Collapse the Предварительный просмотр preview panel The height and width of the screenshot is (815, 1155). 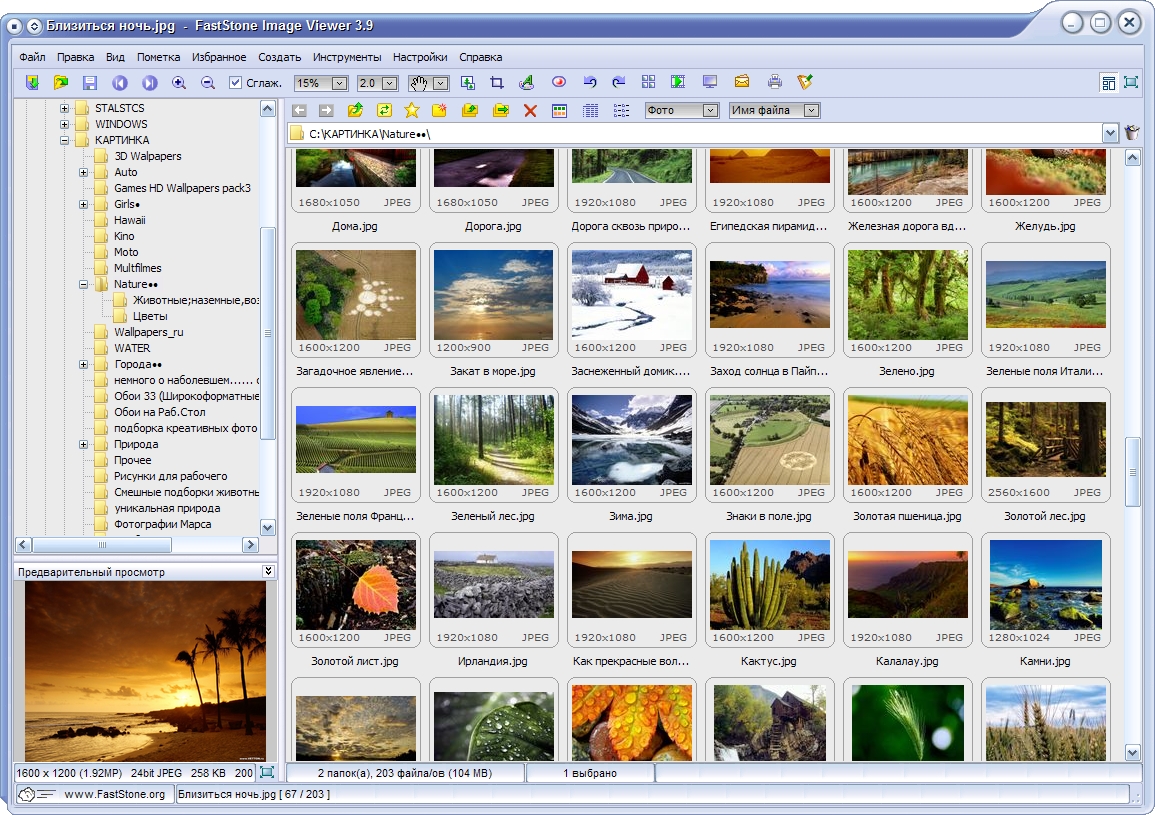(x=268, y=571)
